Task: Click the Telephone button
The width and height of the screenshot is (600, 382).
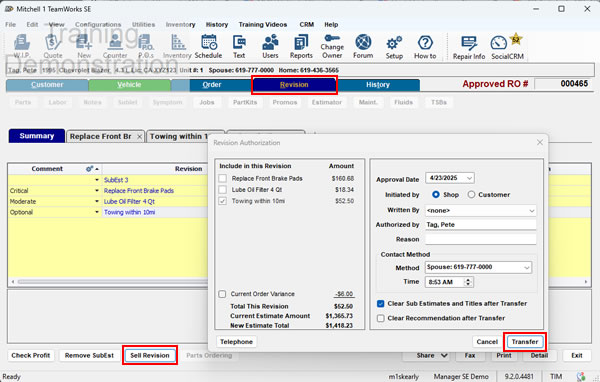Action: pyautogui.click(x=236, y=342)
